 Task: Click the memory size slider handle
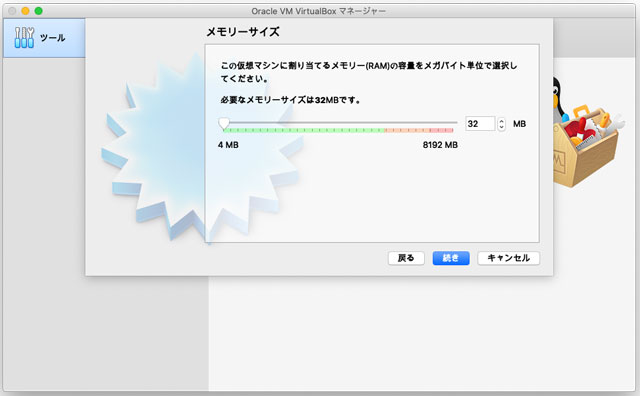click(x=224, y=124)
